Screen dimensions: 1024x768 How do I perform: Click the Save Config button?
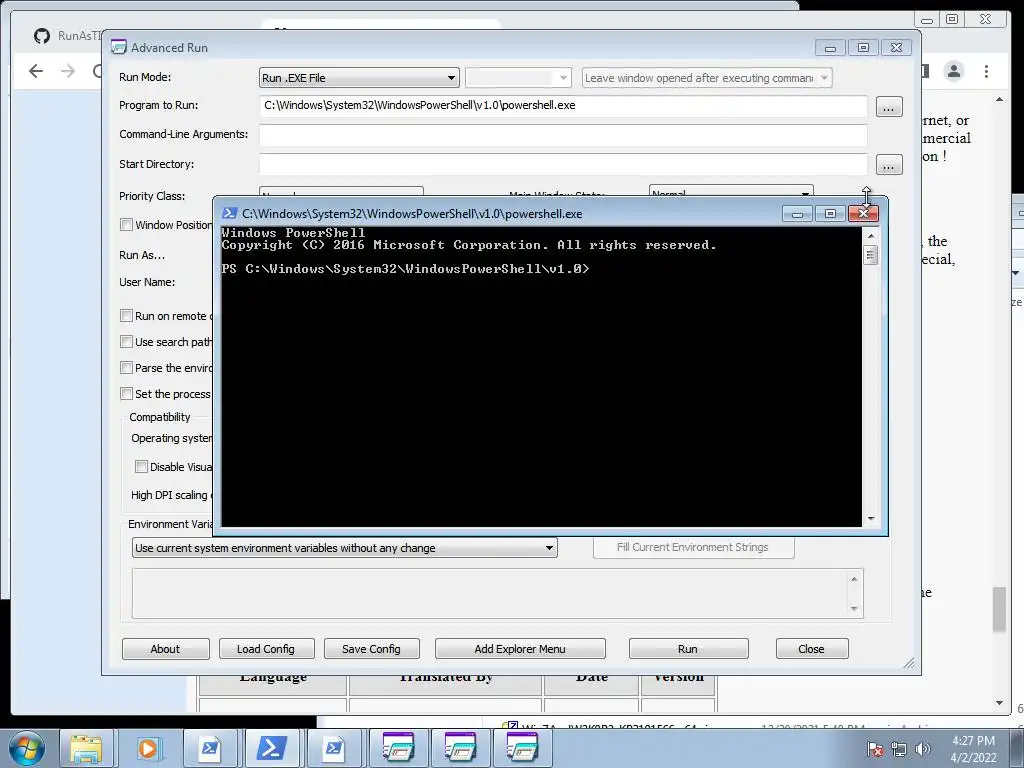pyautogui.click(x=372, y=648)
